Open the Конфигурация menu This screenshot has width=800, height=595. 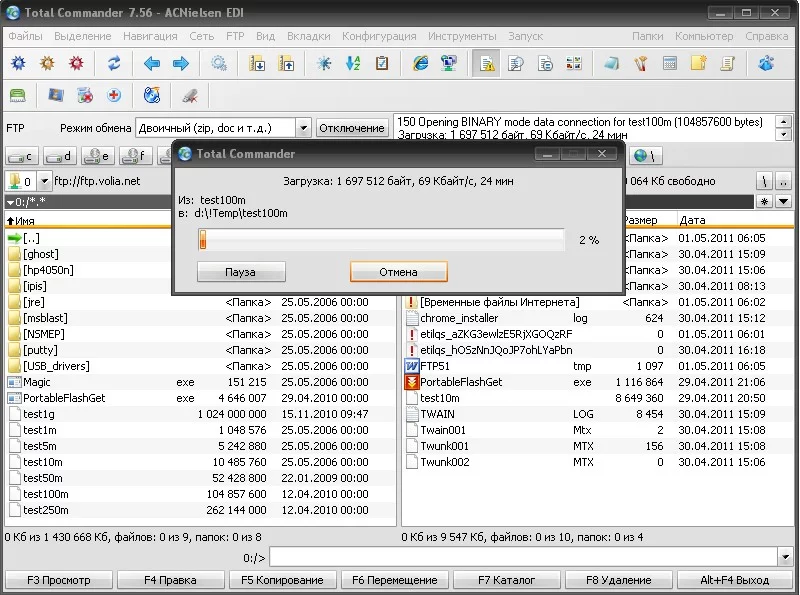(379, 36)
